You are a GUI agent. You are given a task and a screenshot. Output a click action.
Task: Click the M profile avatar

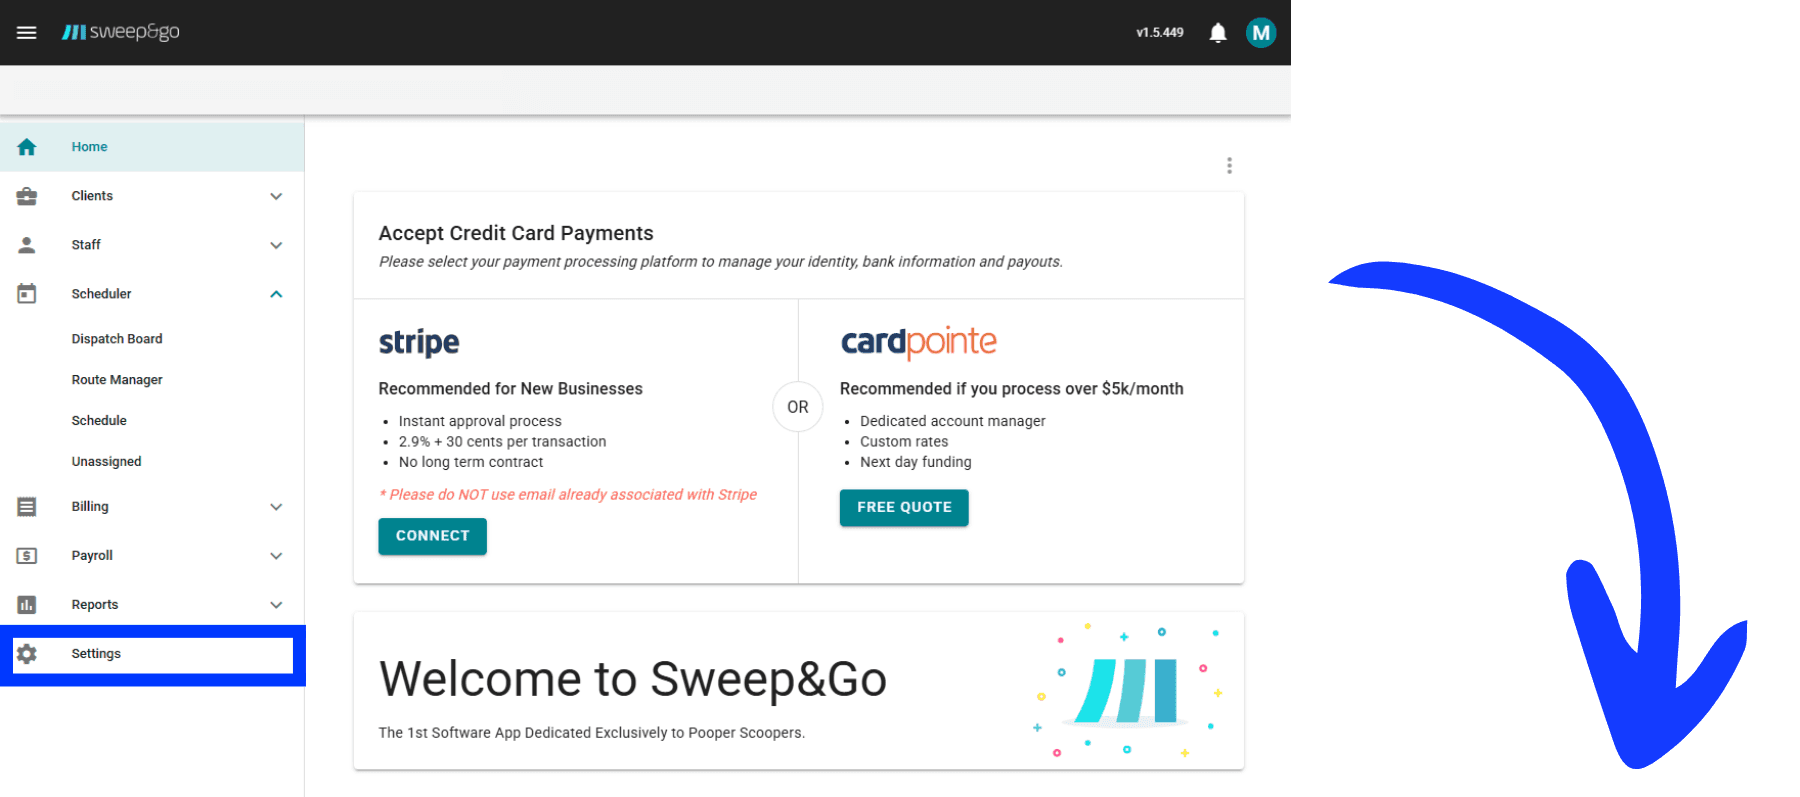coord(1261,32)
